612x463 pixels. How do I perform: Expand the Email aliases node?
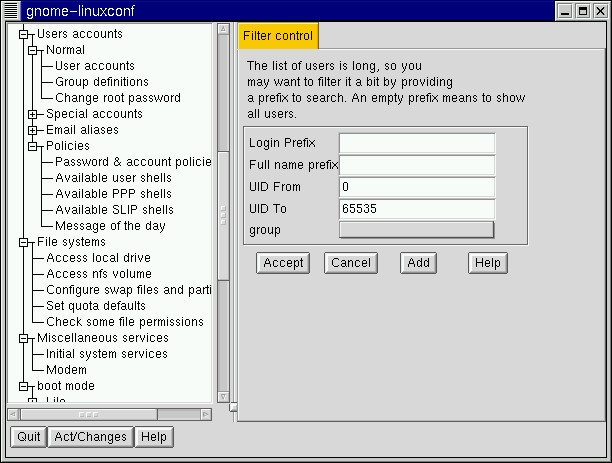click(x=32, y=130)
